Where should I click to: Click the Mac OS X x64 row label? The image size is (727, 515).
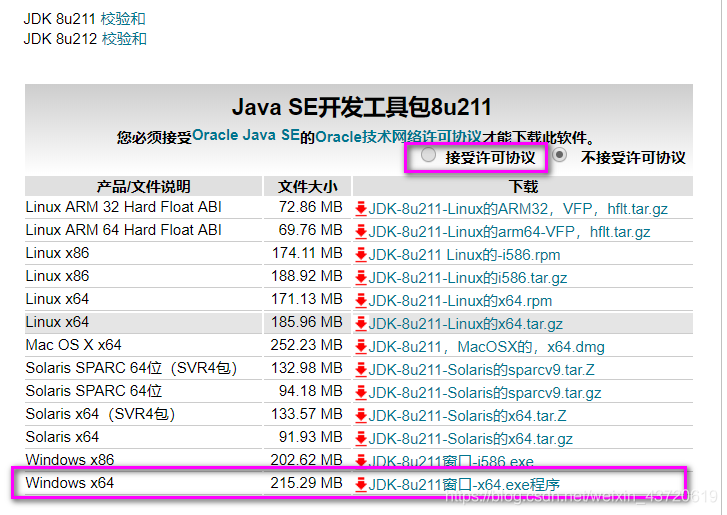[x=73, y=345]
